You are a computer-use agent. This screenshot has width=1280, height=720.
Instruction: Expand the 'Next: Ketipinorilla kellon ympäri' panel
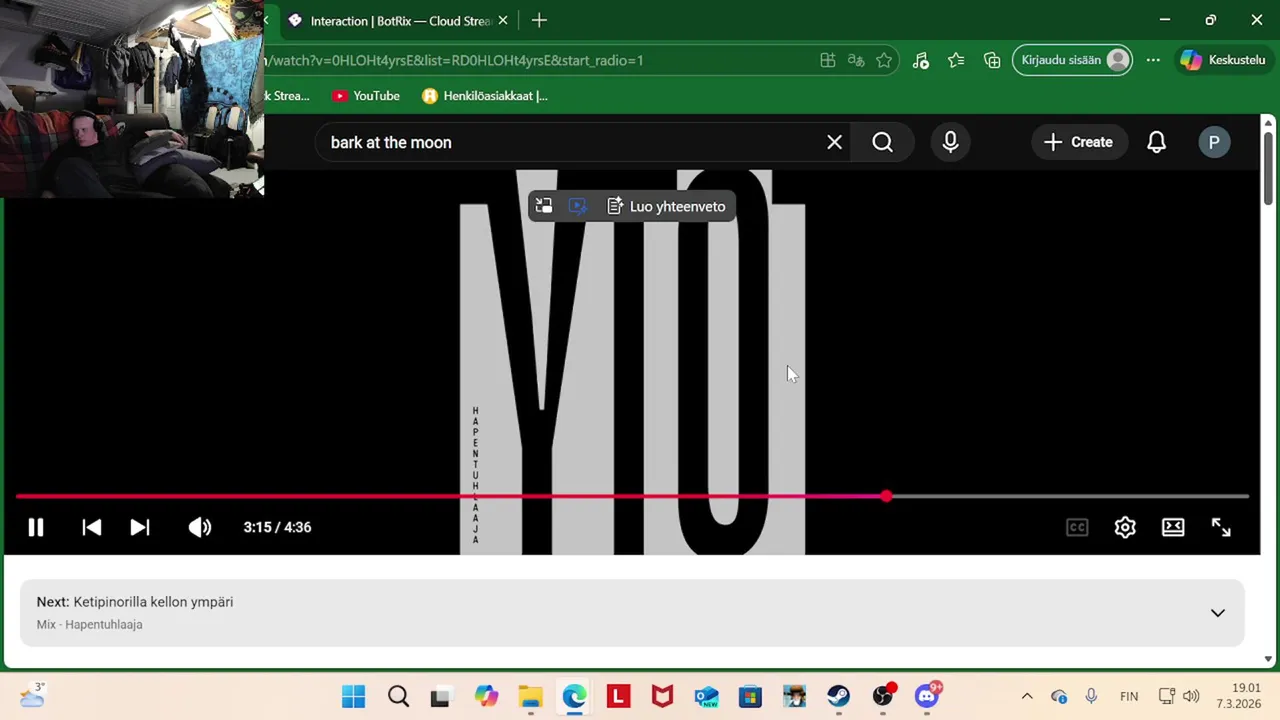(1218, 613)
